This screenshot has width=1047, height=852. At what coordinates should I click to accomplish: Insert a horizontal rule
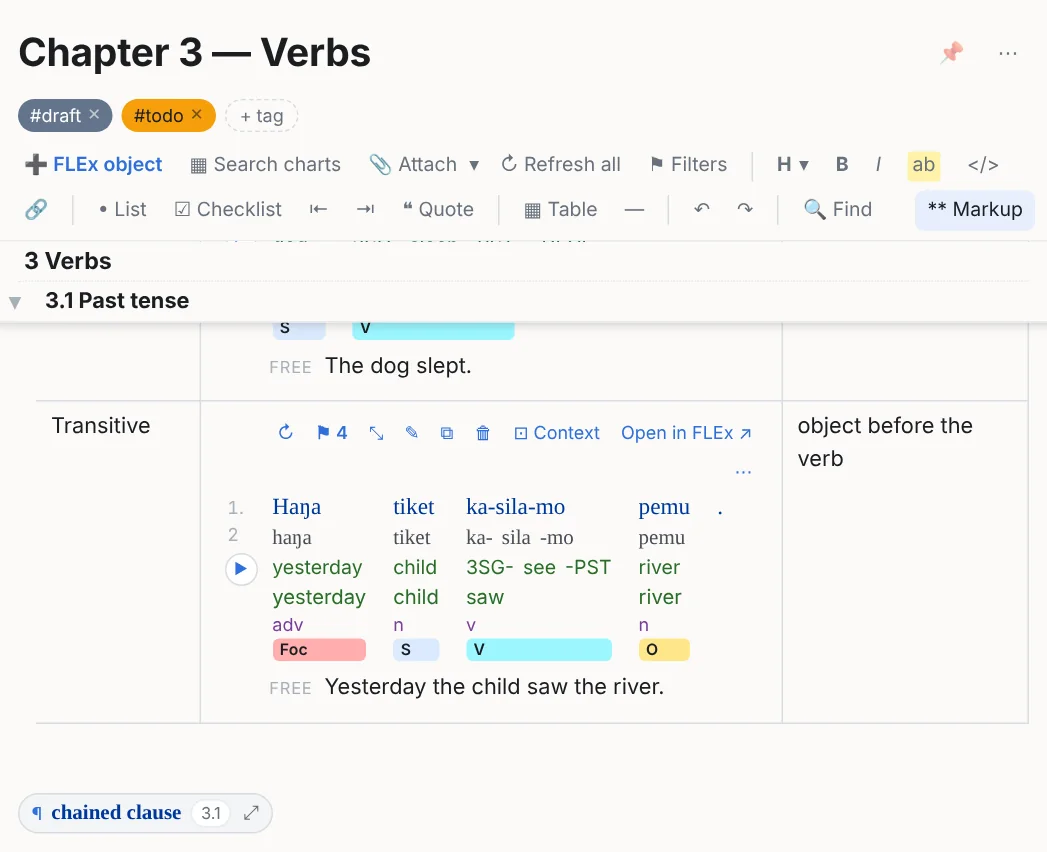pyautogui.click(x=634, y=210)
